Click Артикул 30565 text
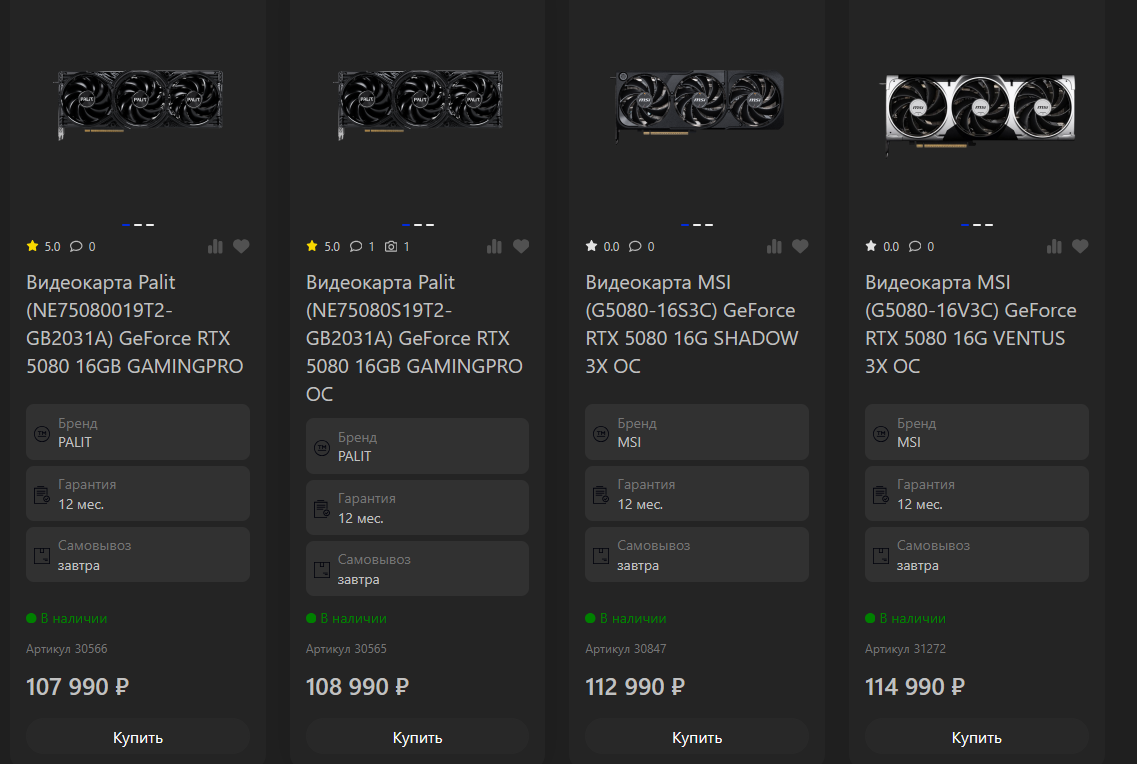Image resolution: width=1137 pixels, height=764 pixels. click(x=346, y=649)
